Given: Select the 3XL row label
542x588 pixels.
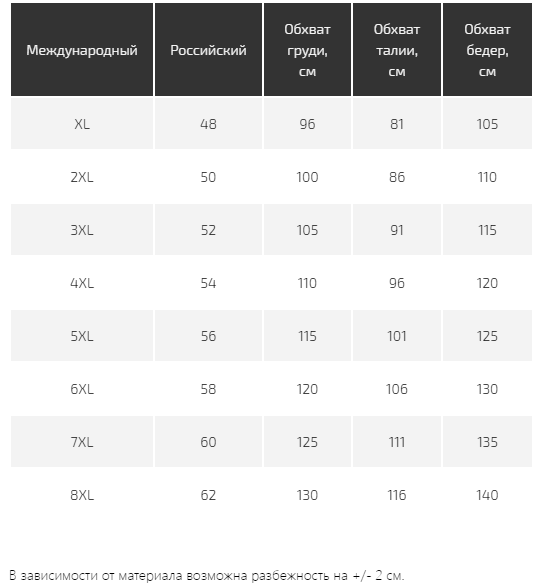Looking at the screenshot, I should 82,230.
